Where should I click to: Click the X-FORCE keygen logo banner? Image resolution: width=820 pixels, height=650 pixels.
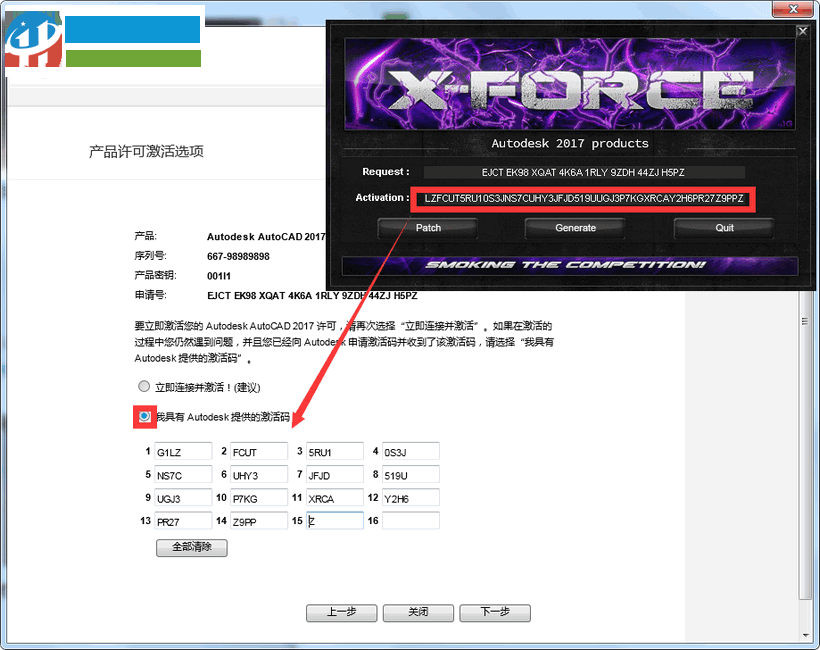pyautogui.click(x=570, y=85)
